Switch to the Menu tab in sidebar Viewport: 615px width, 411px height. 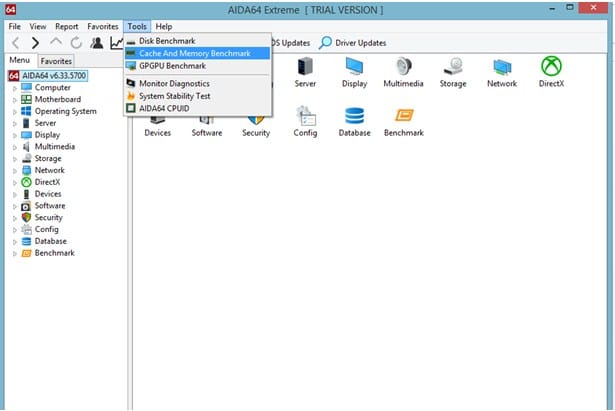point(20,60)
